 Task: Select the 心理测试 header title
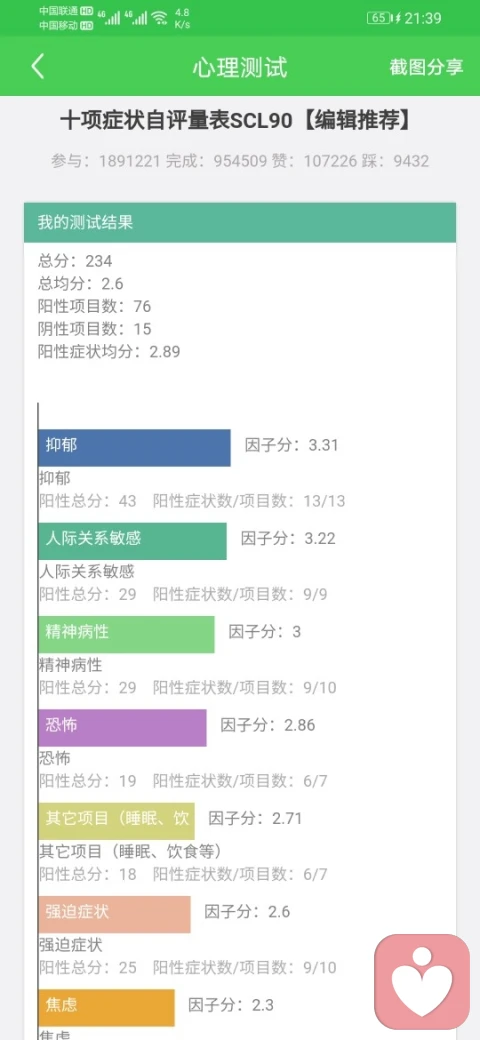tap(240, 67)
